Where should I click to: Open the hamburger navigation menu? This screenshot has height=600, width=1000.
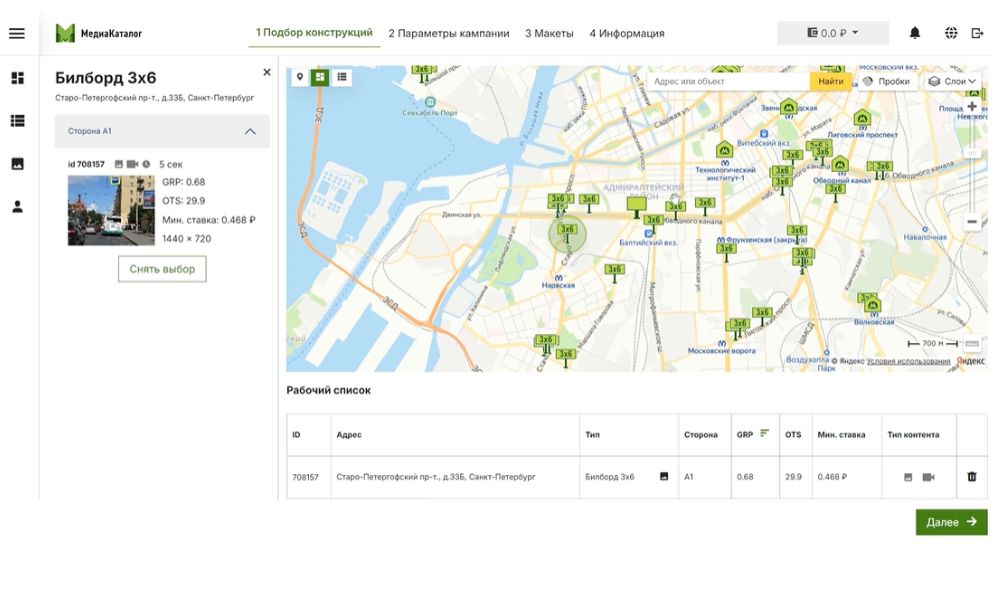(17, 33)
